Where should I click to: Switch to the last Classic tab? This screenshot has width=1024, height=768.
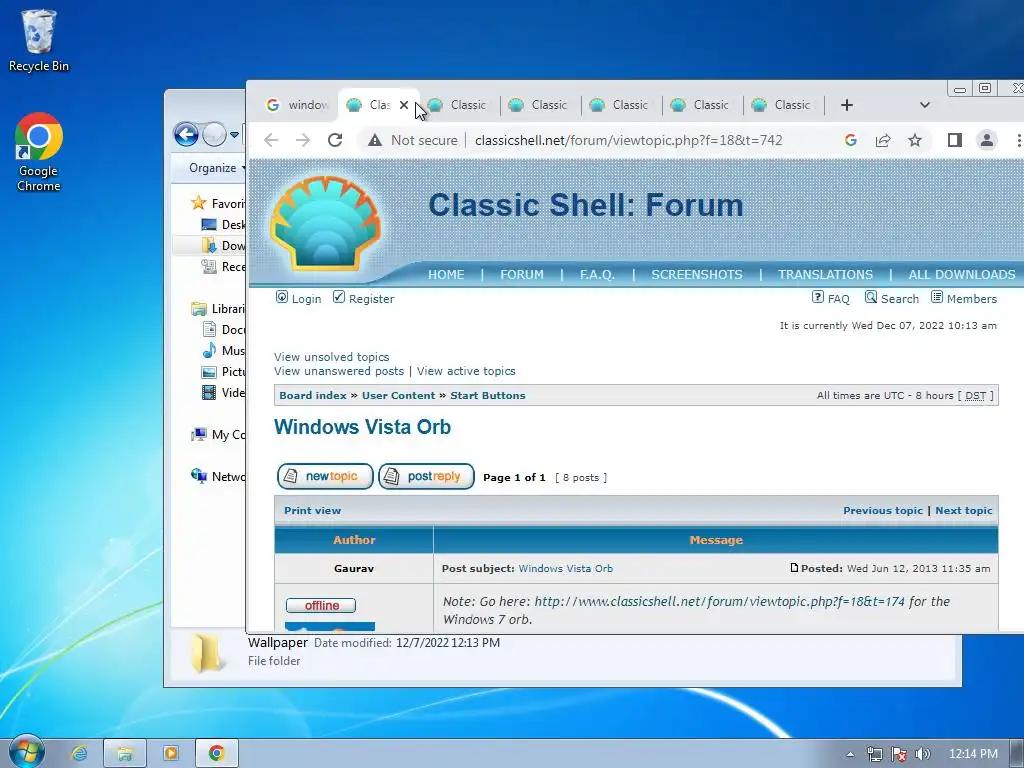click(784, 104)
